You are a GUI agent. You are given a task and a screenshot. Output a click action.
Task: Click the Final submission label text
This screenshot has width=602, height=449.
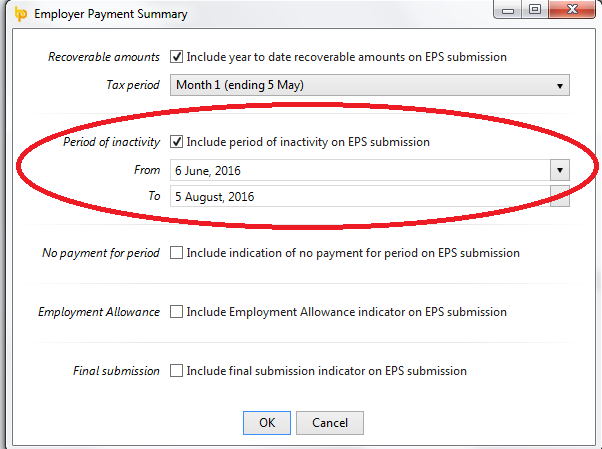[116, 371]
